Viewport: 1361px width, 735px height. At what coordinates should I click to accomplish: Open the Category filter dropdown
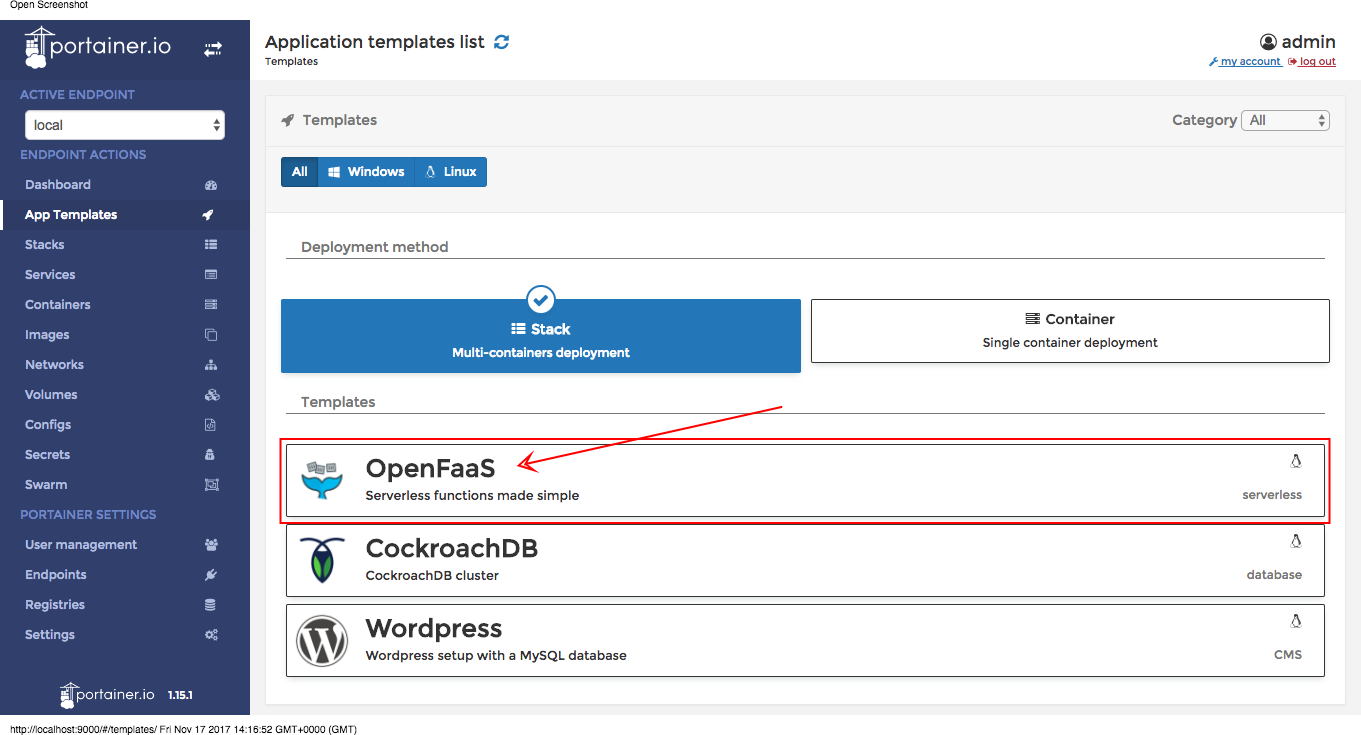(1285, 119)
